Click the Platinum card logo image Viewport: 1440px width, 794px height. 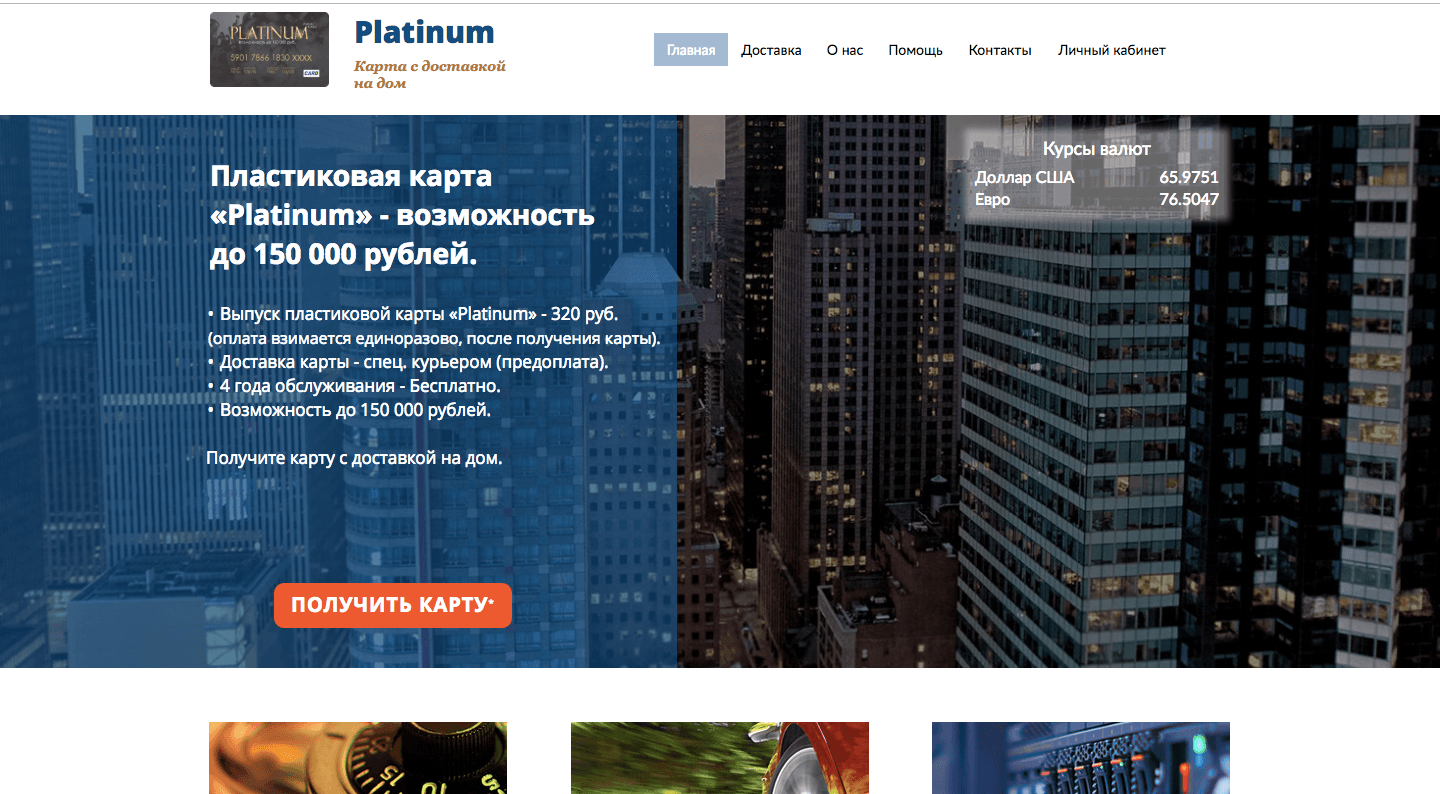click(x=269, y=49)
